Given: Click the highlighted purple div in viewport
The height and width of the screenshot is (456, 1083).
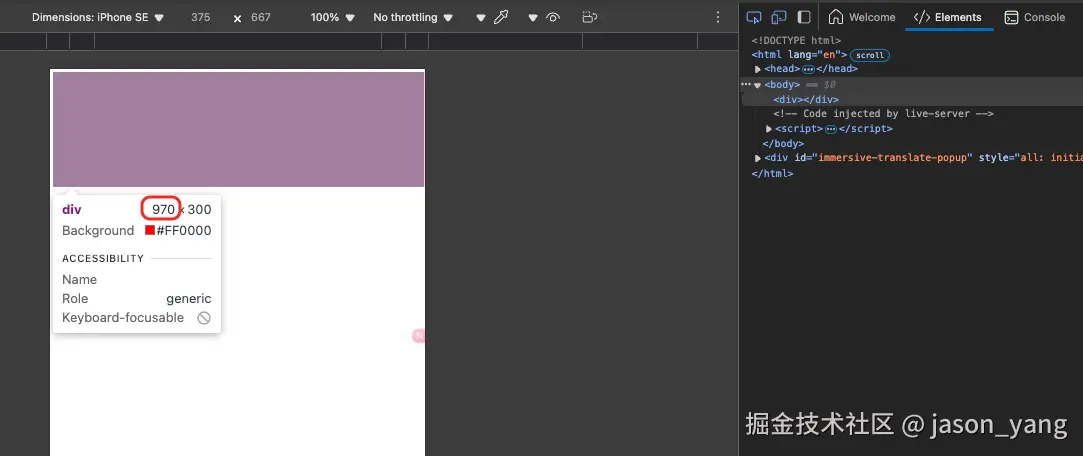Looking at the screenshot, I should tap(238, 129).
